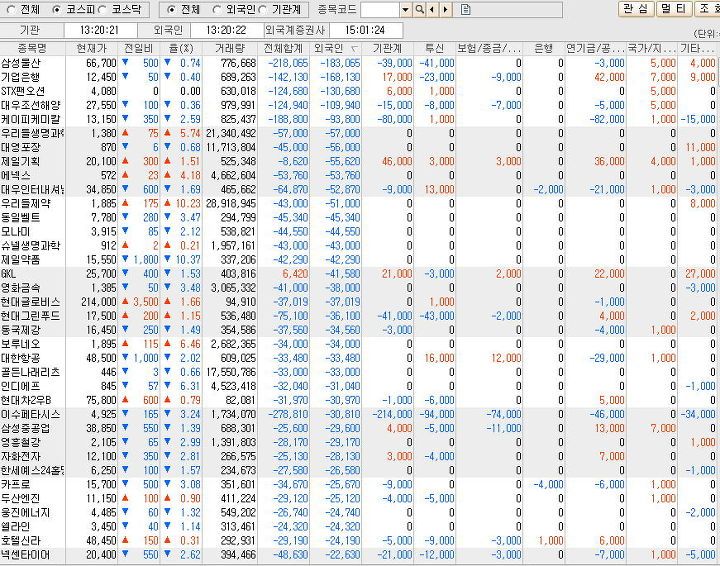Open the 종목코드 dropdown arrow
The height and width of the screenshot is (566, 720).
pyautogui.click(x=405, y=10)
